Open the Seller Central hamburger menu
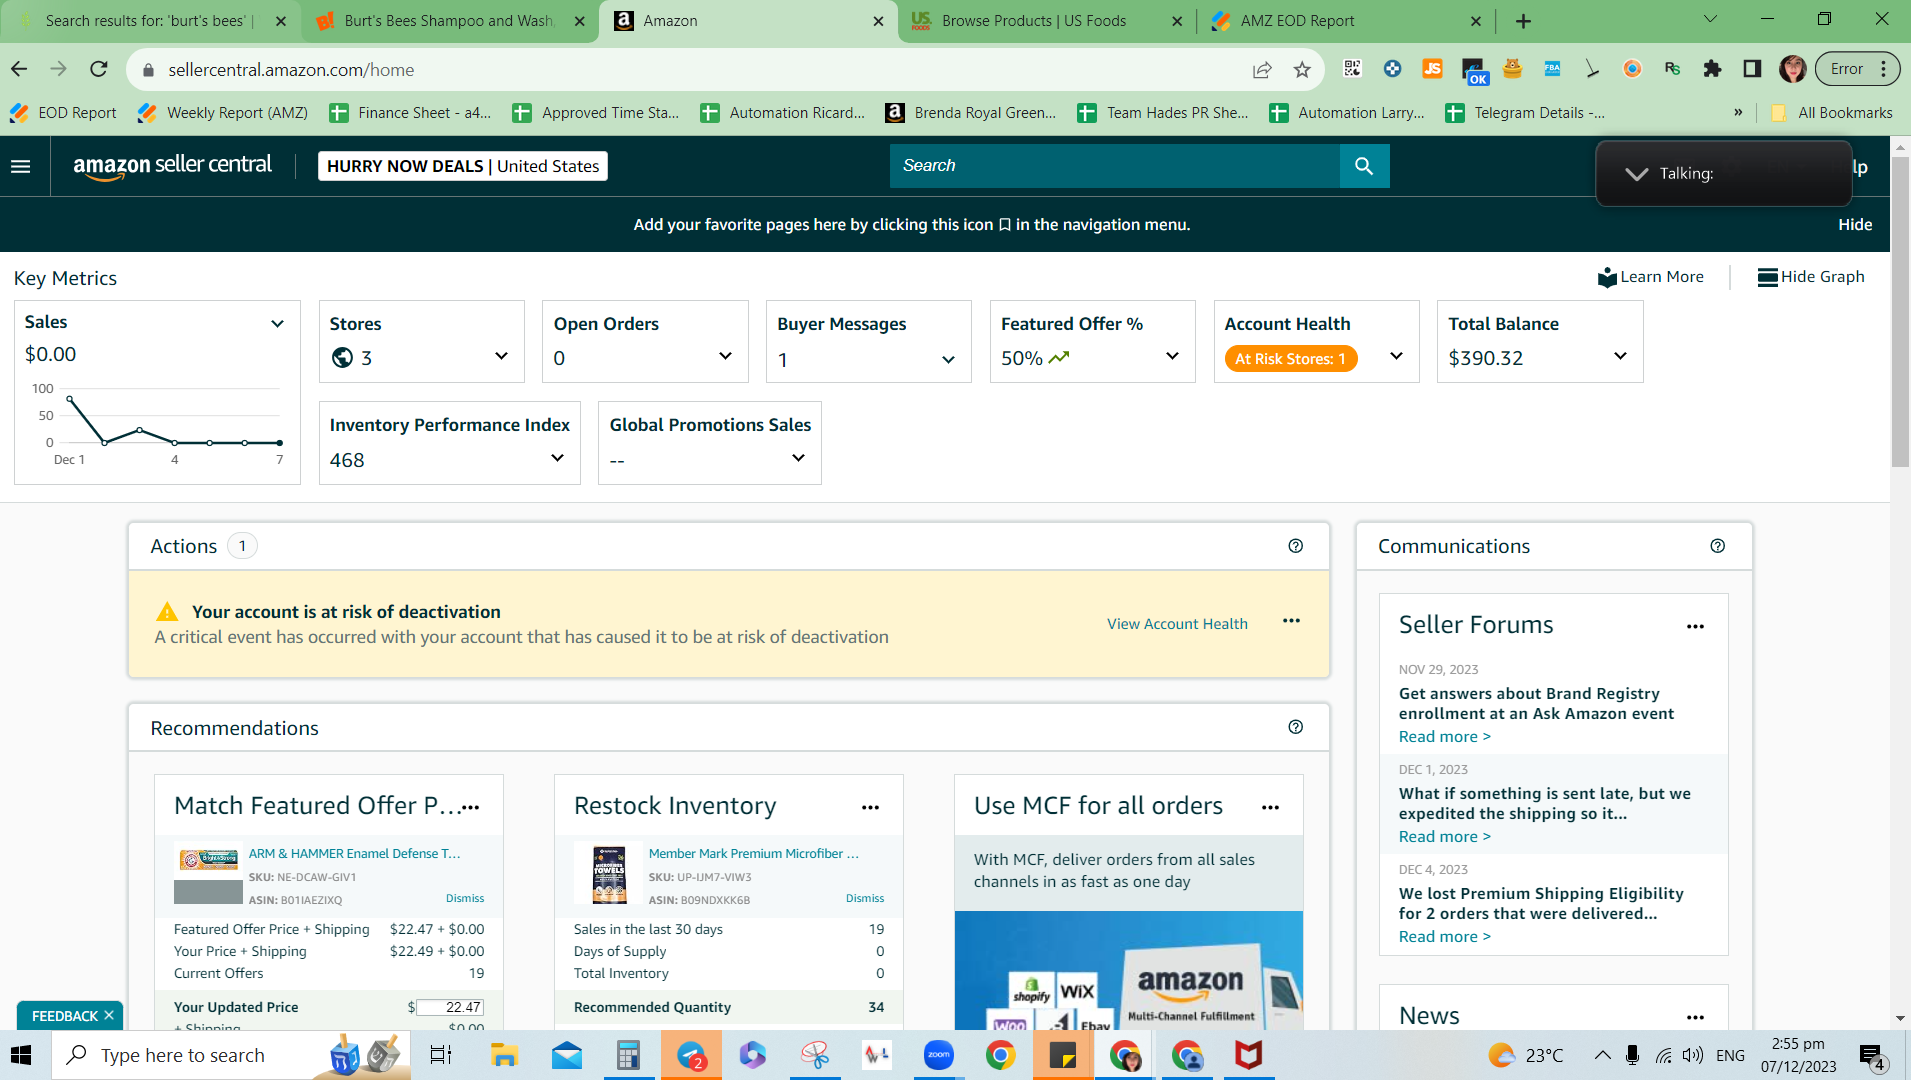The image size is (1911, 1080). point(21,166)
